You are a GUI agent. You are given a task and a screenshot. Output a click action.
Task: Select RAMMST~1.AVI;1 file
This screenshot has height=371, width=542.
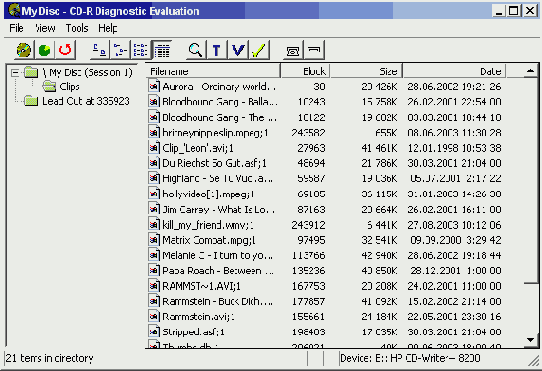[x=202, y=286]
